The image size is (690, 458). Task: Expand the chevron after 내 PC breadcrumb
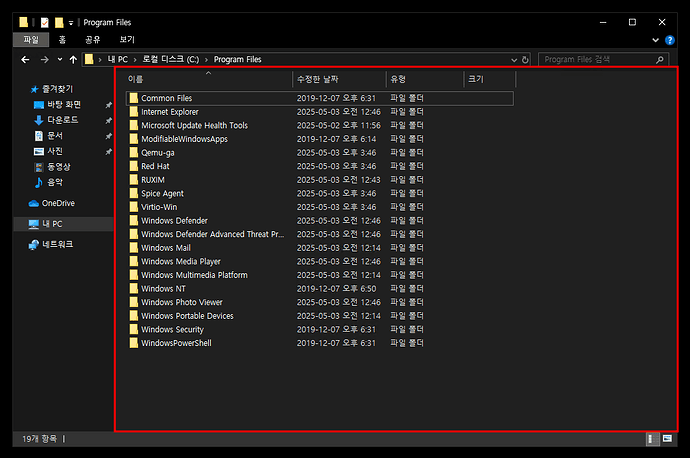pos(135,60)
